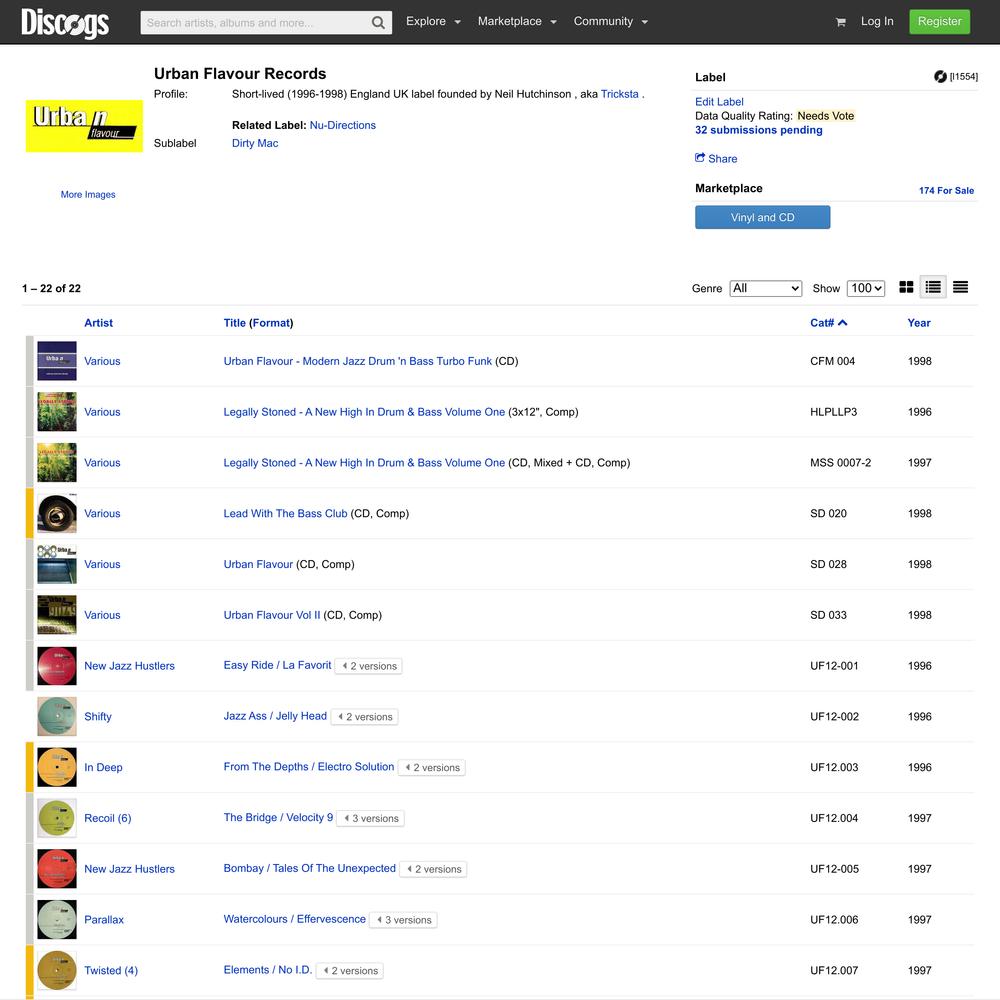The width and height of the screenshot is (1000, 1000).
Task: Select the catalog number MSS 0007-2
Action: [840, 463]
